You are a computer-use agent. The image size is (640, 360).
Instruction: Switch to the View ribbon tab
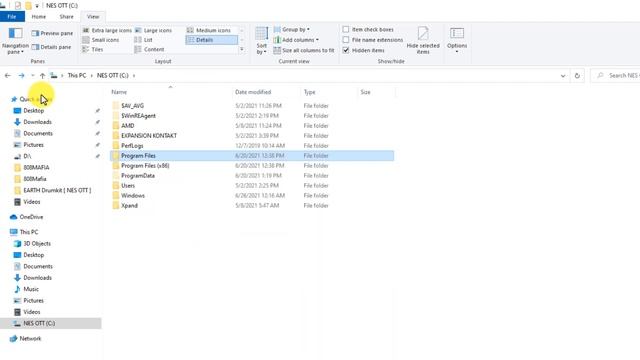tap(93, 17)
